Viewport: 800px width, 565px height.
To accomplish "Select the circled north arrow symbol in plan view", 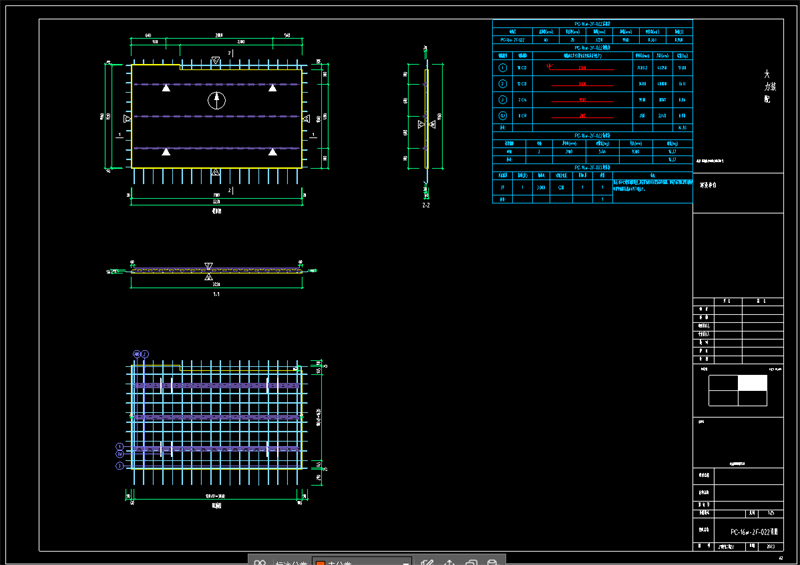I will (x=216, y=100).
